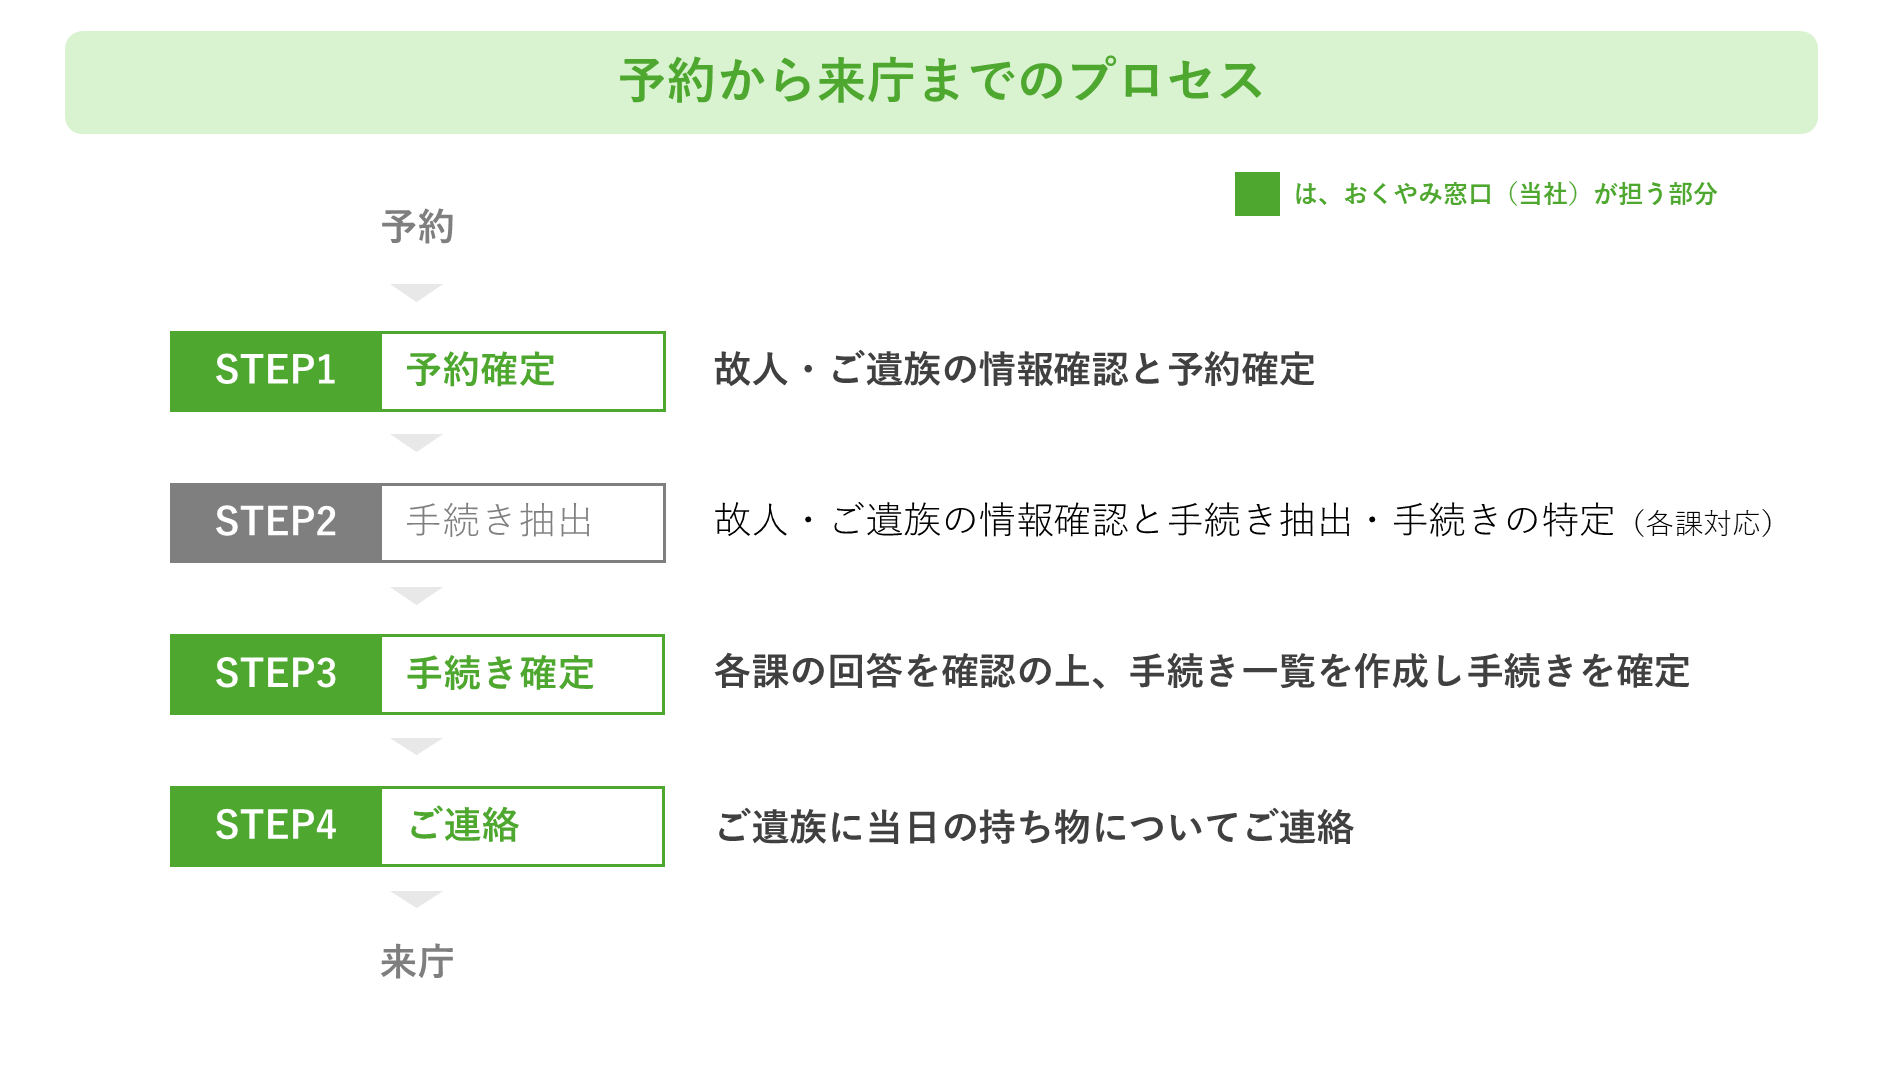Click the 予約 heading at the top
Image resolution: width=1883 pixels, height=1071 pixels.
[418, 227]
